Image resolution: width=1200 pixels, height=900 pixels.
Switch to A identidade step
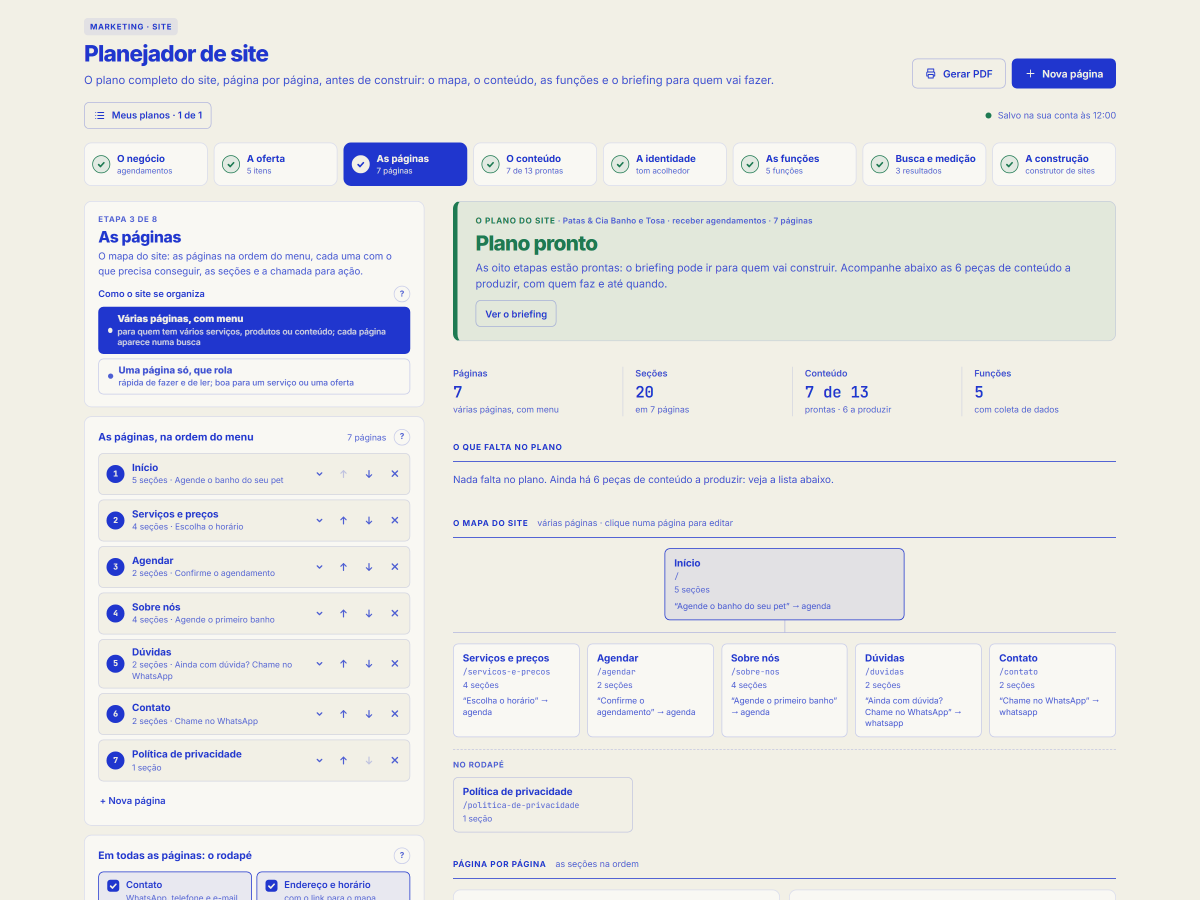[x=665, y=164]
